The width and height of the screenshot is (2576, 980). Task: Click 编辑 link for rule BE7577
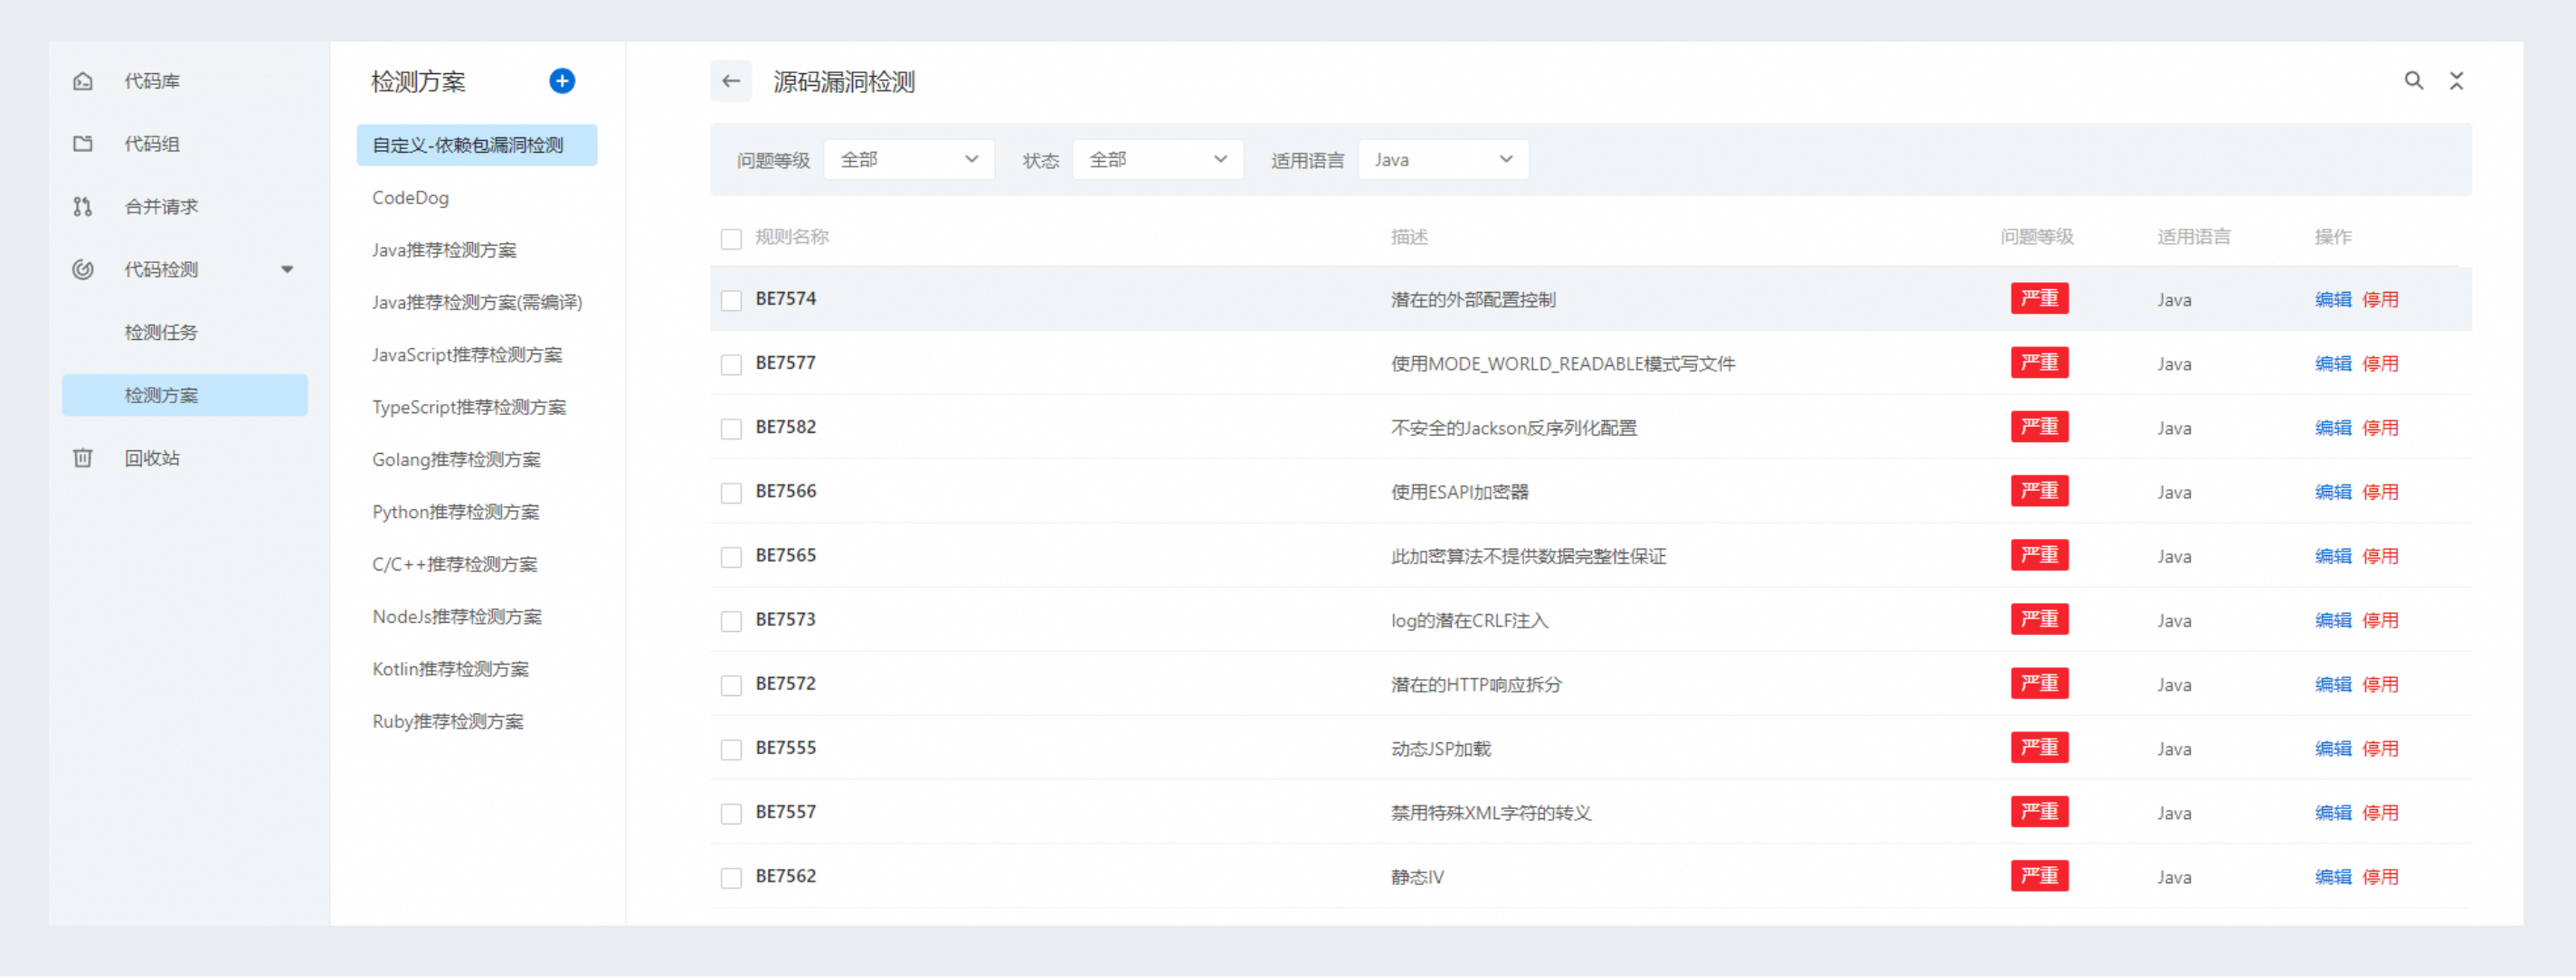click(2333, 363)
